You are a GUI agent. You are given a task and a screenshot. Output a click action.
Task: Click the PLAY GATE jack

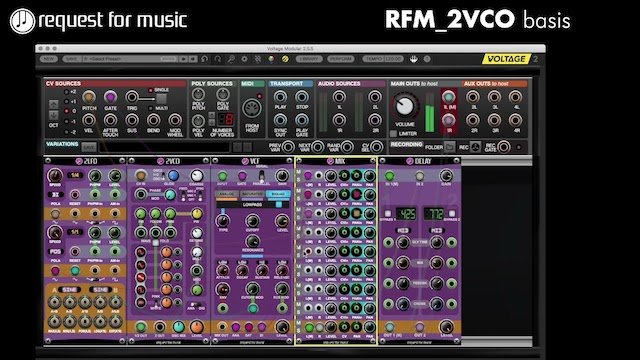point(302,120)
